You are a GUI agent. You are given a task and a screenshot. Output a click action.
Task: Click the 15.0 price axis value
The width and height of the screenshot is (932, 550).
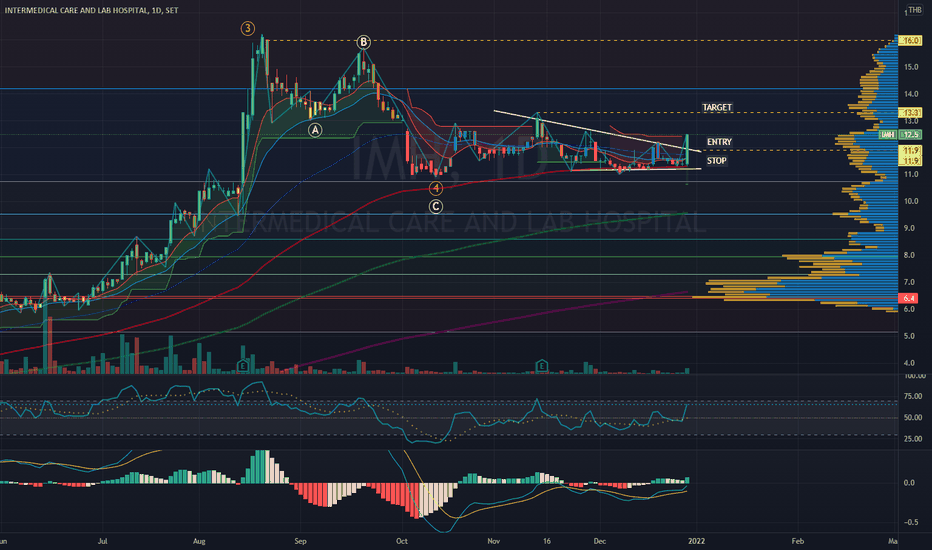pyautogui.click(x=911, y=67)
